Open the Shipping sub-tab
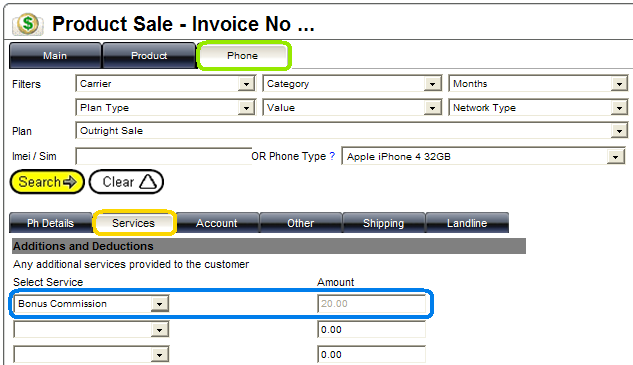Screen dimensions: 633x365 click(x=384, y=223)
